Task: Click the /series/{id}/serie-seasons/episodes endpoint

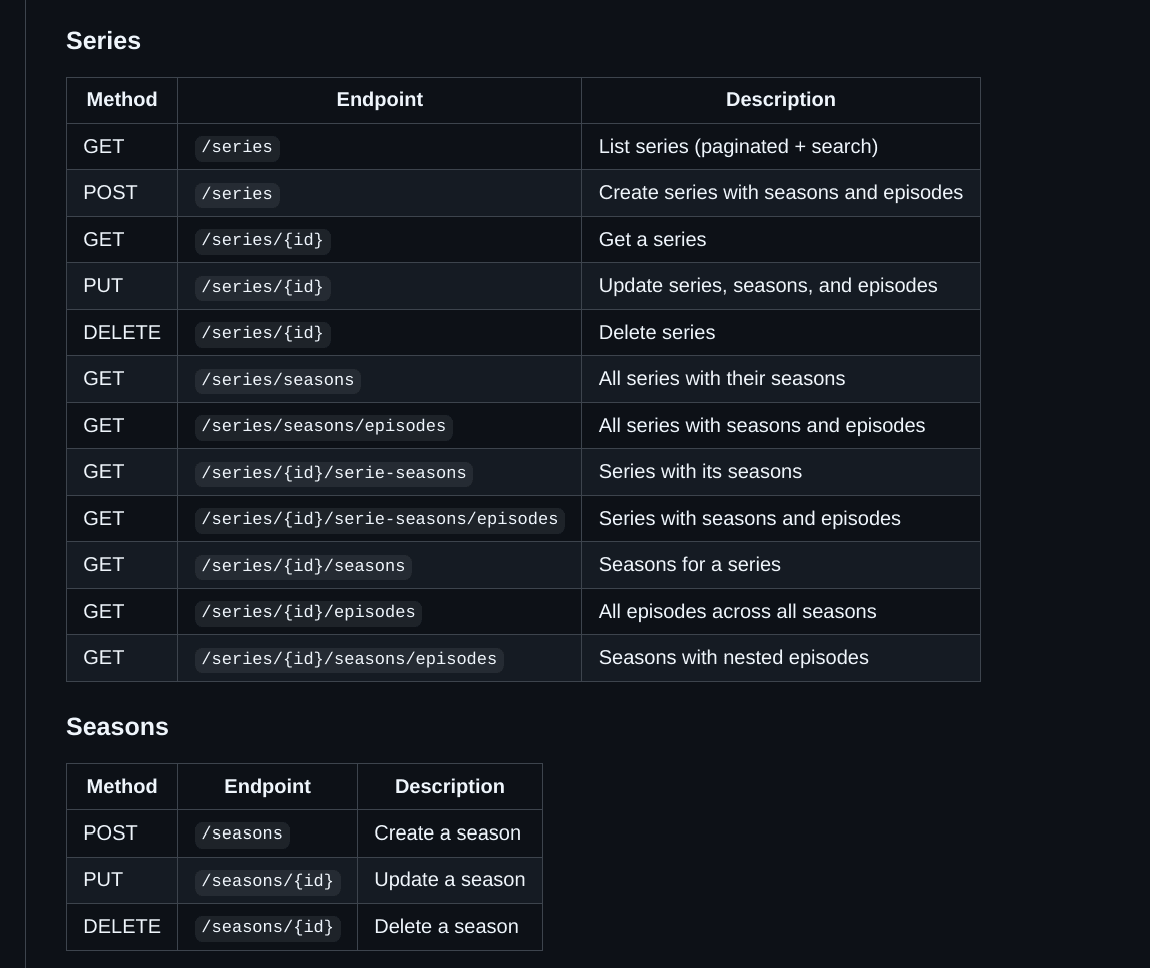Action: pyautogui.click(x=379, y=520)
